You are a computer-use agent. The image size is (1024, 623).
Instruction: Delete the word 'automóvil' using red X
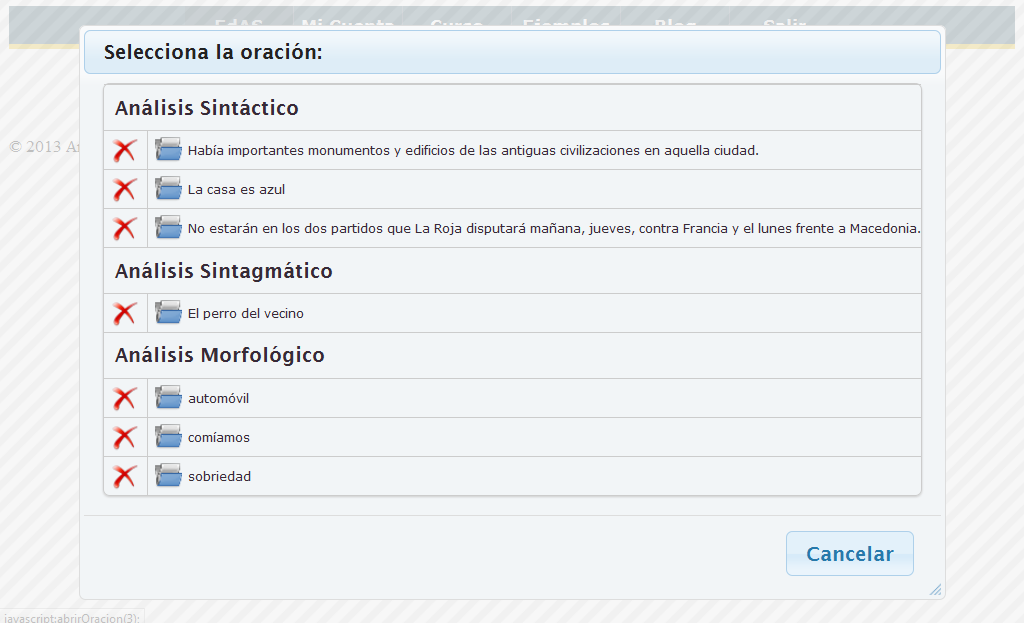pos(124,399)
